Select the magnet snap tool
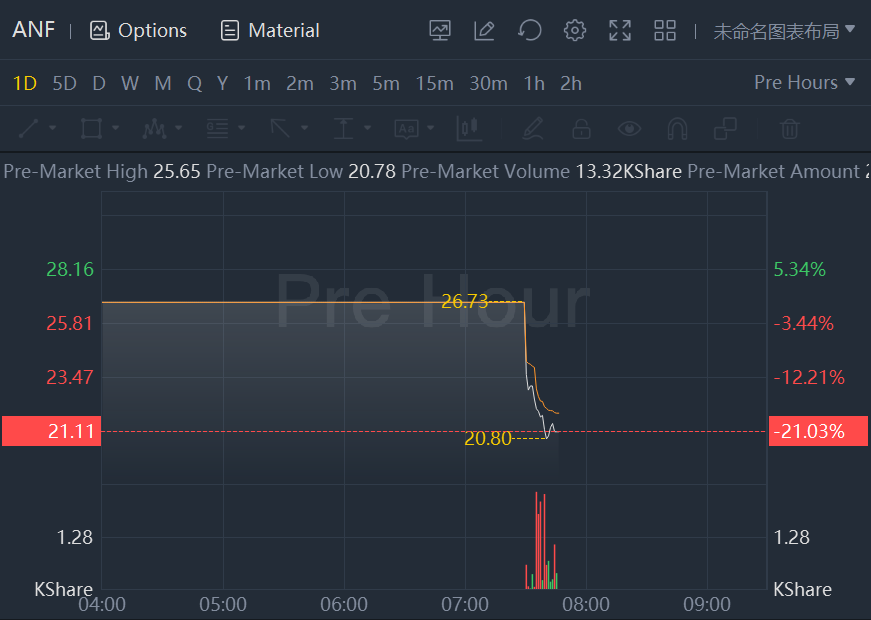This screenshot has width=871, height=620. click(677, 128)
